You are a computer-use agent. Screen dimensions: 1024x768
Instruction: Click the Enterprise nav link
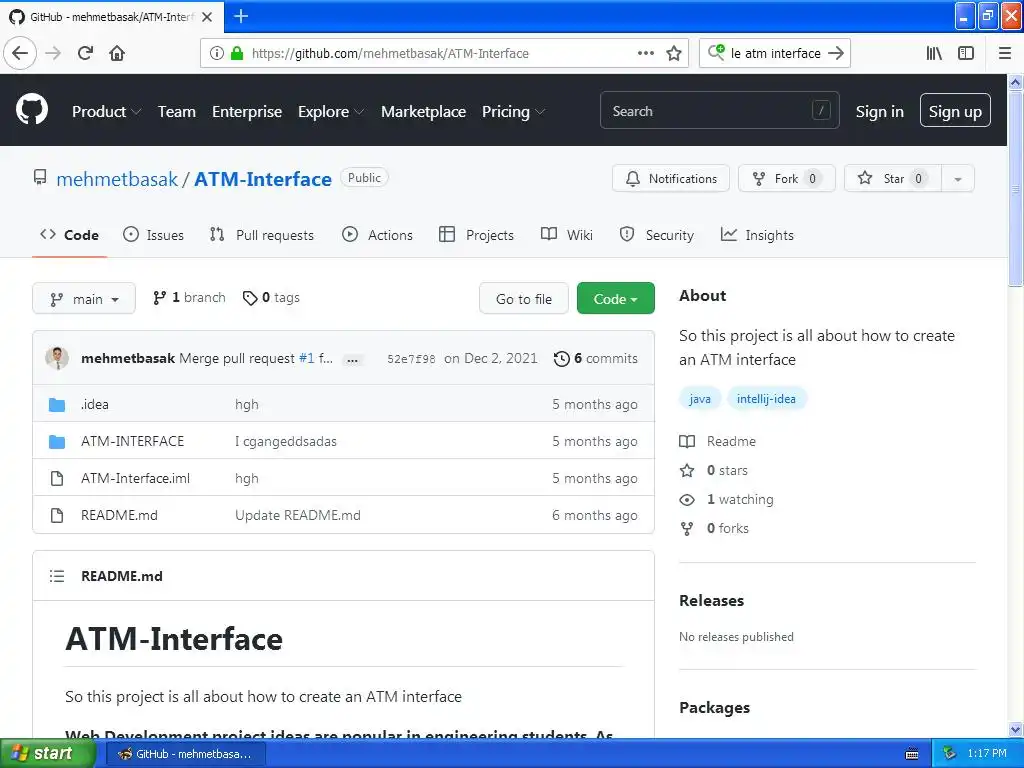tap(247, 112)
